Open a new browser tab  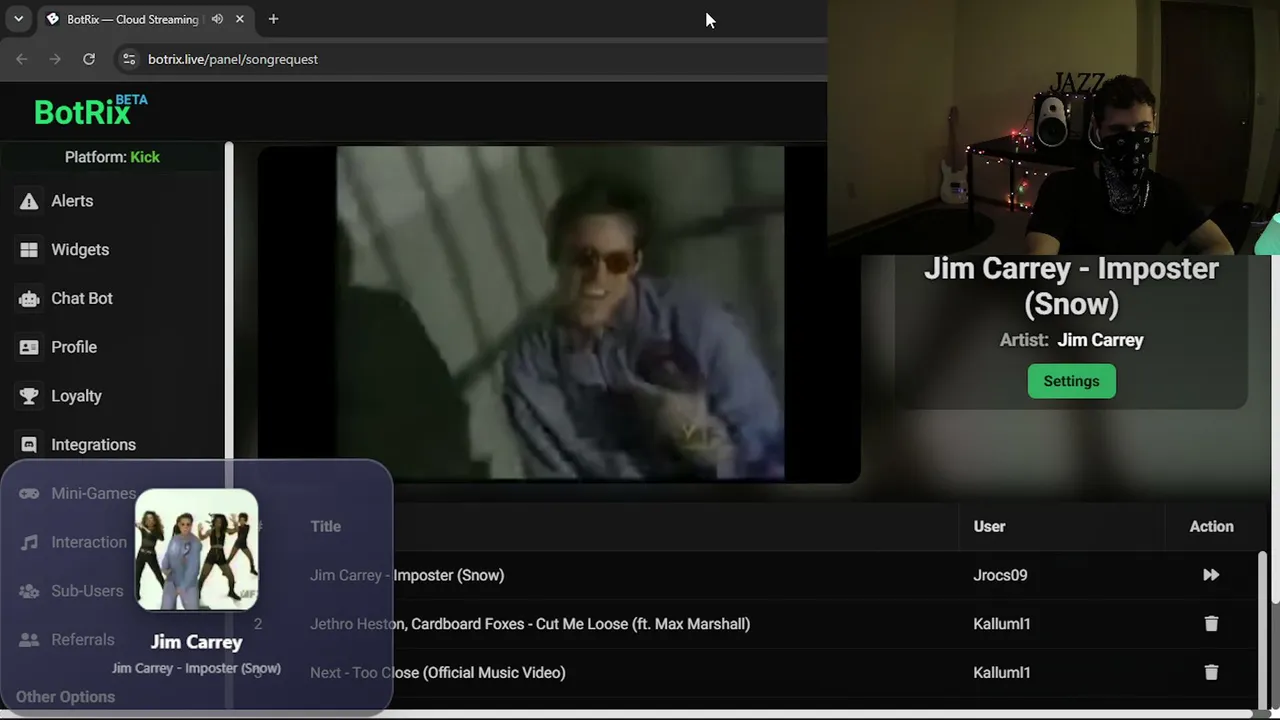(273, 19)
